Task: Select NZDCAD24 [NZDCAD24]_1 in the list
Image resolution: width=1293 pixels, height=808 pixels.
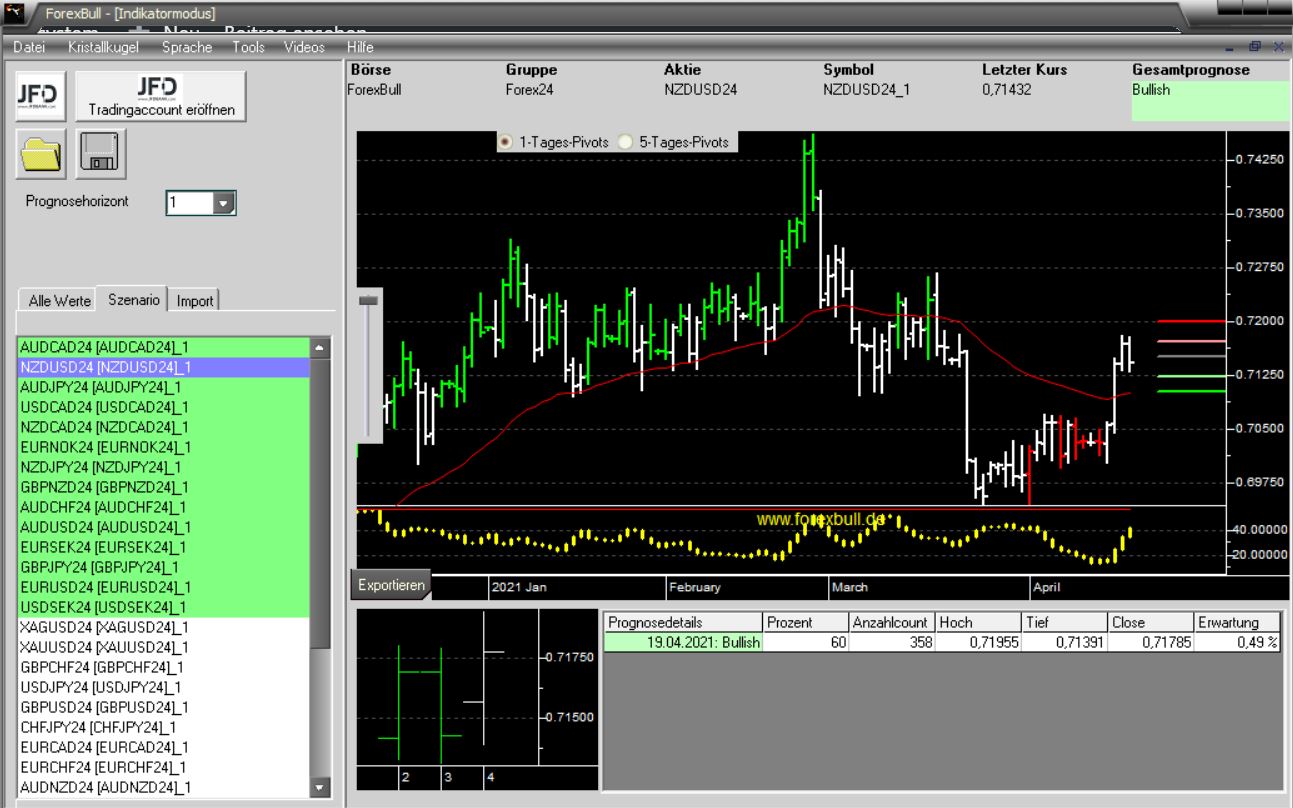Action: (x=164, y=427)
